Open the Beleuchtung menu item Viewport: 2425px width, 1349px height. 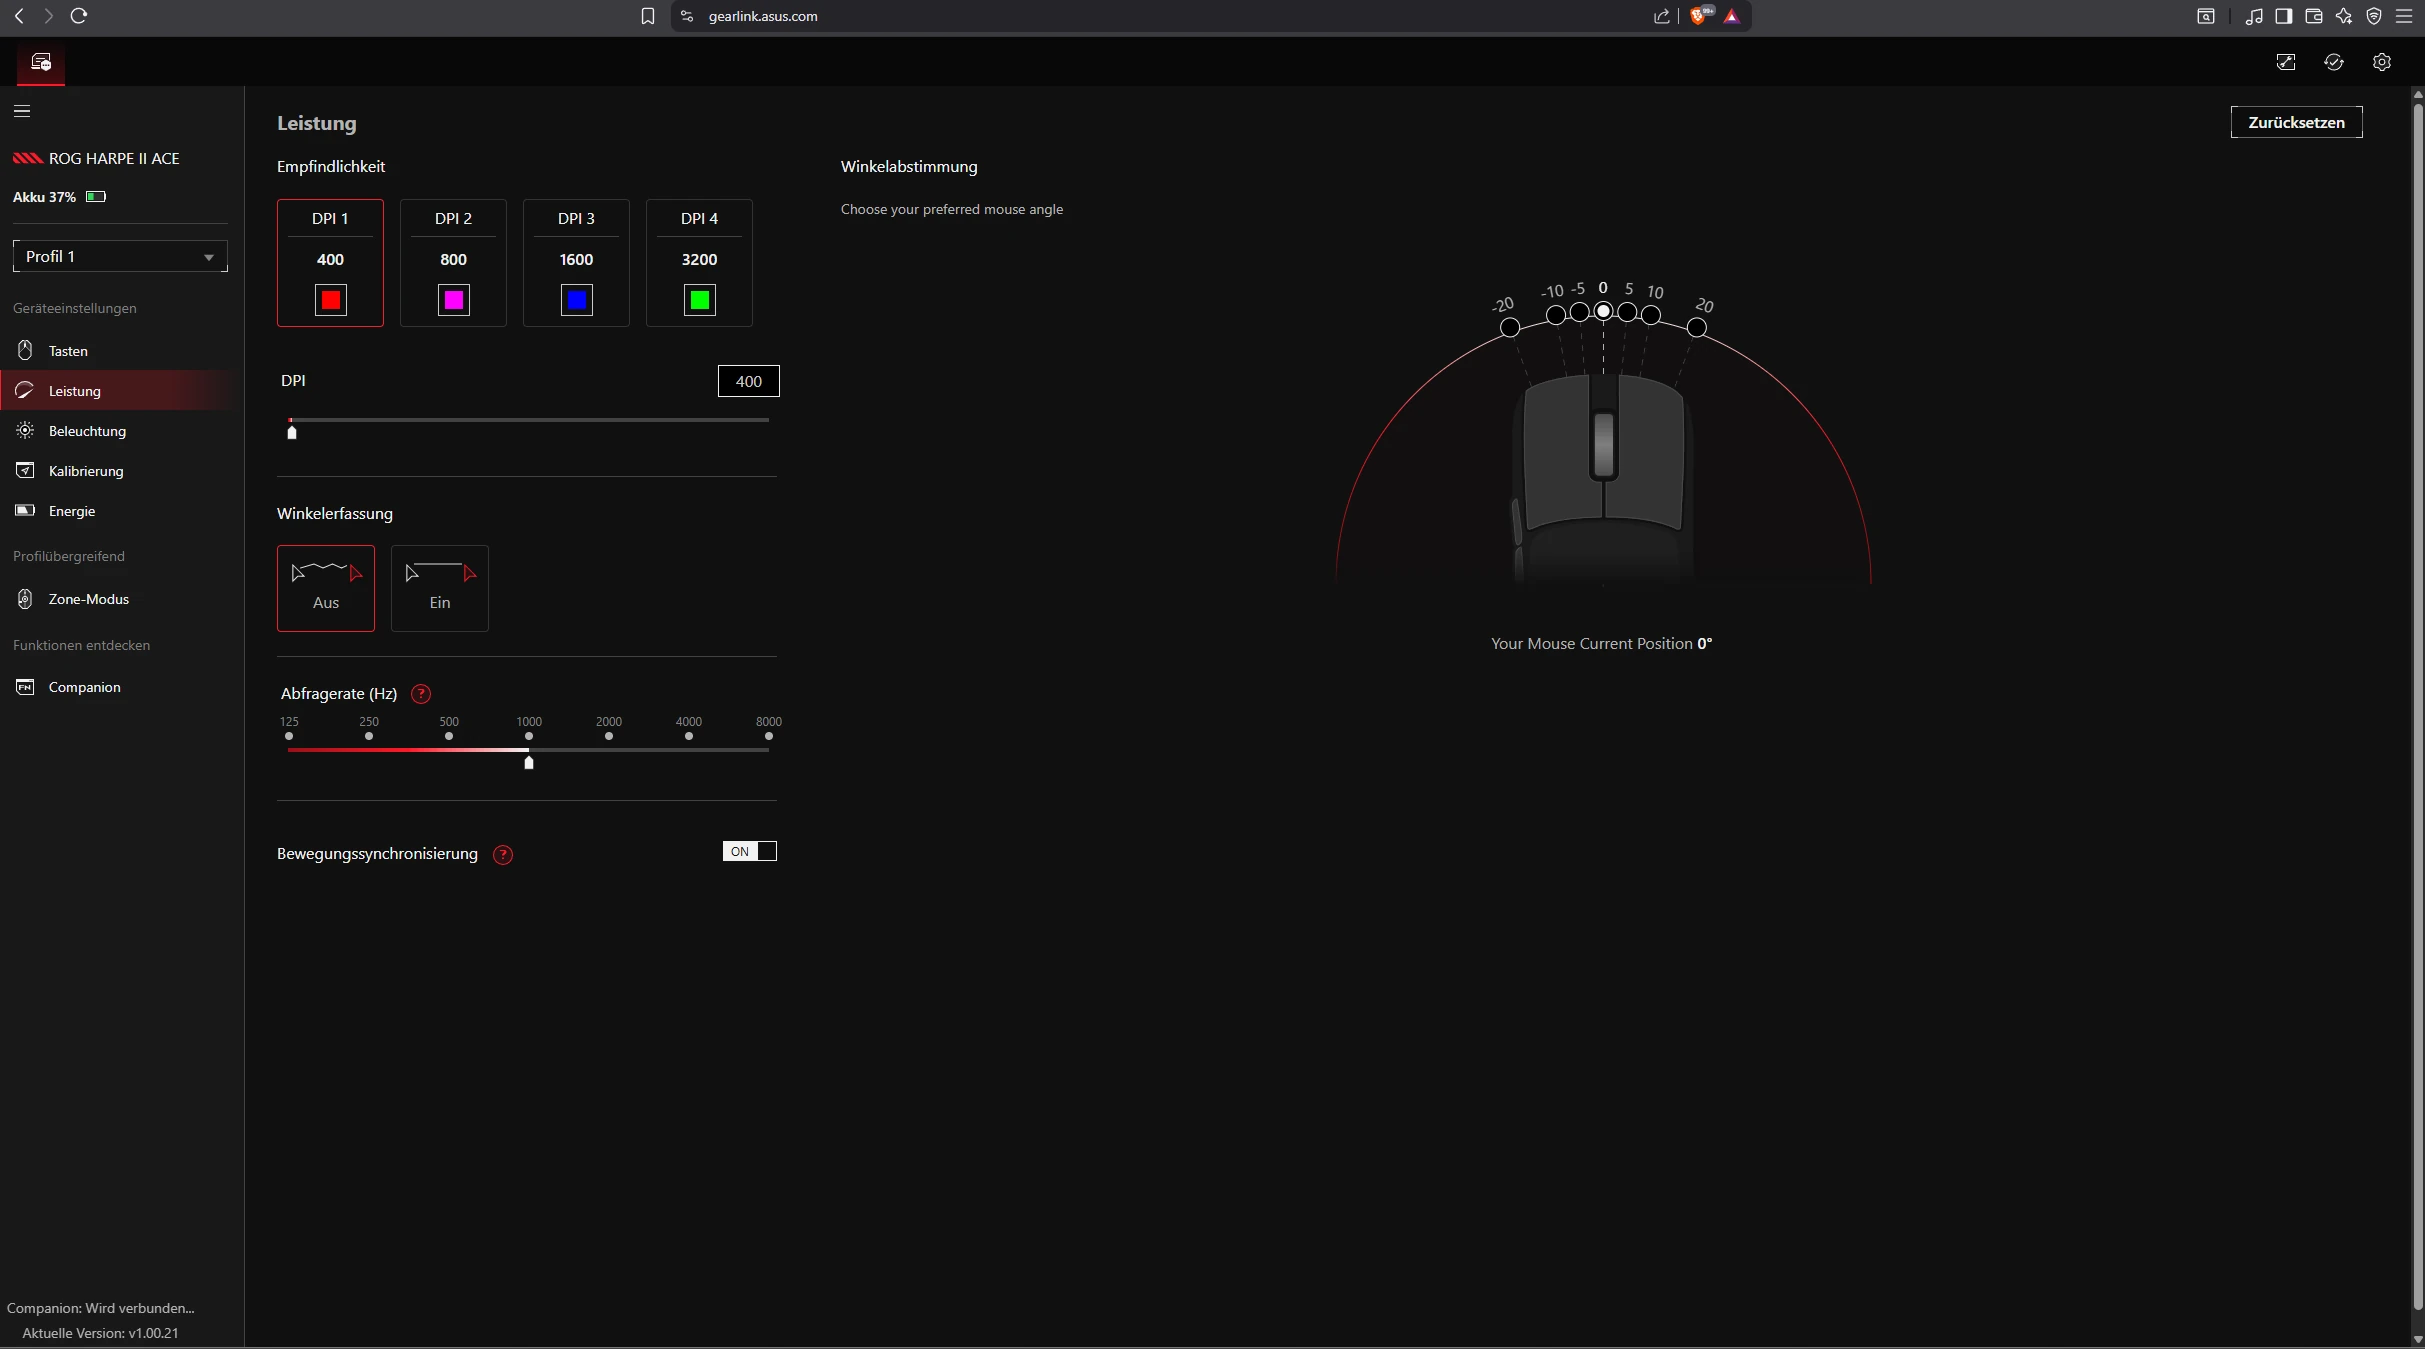(87, 431)
